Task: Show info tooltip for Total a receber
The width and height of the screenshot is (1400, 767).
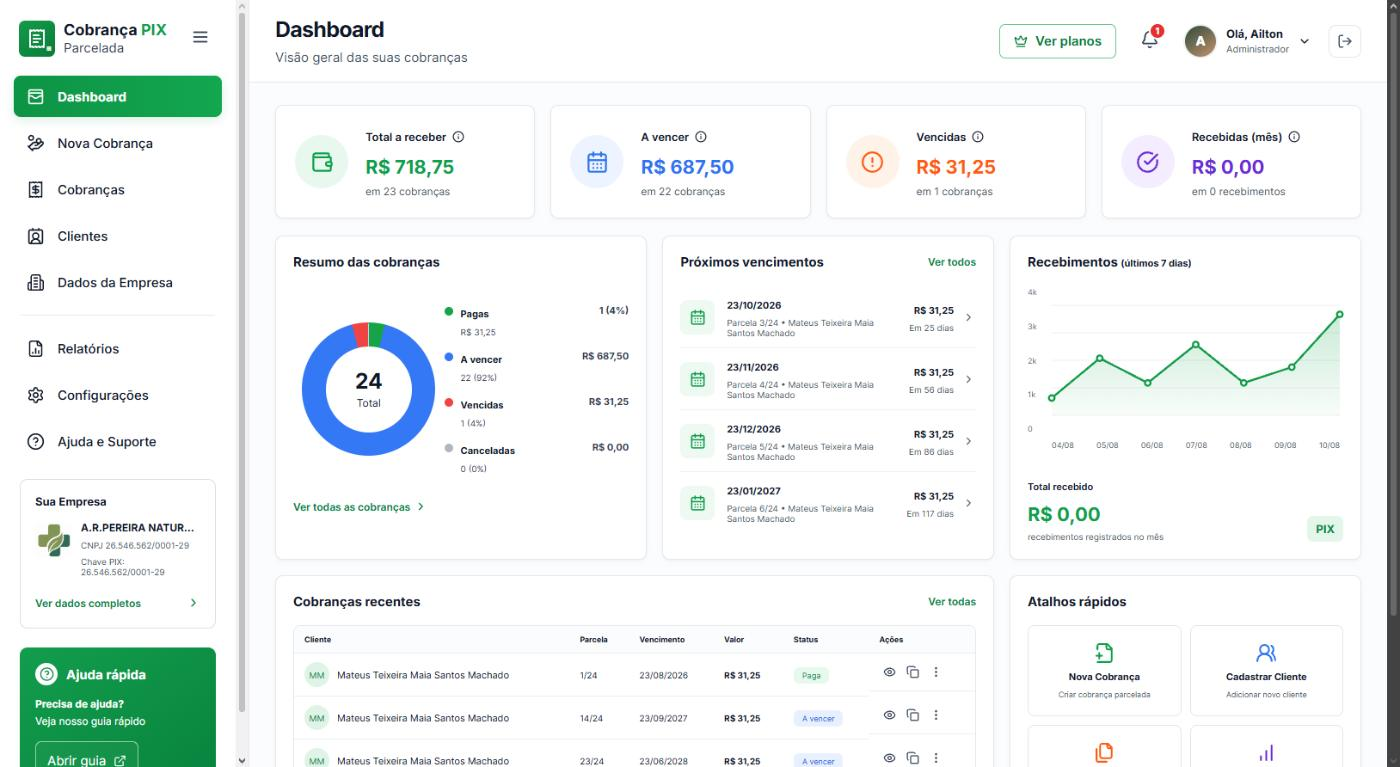Action: [x=458, y=137]
